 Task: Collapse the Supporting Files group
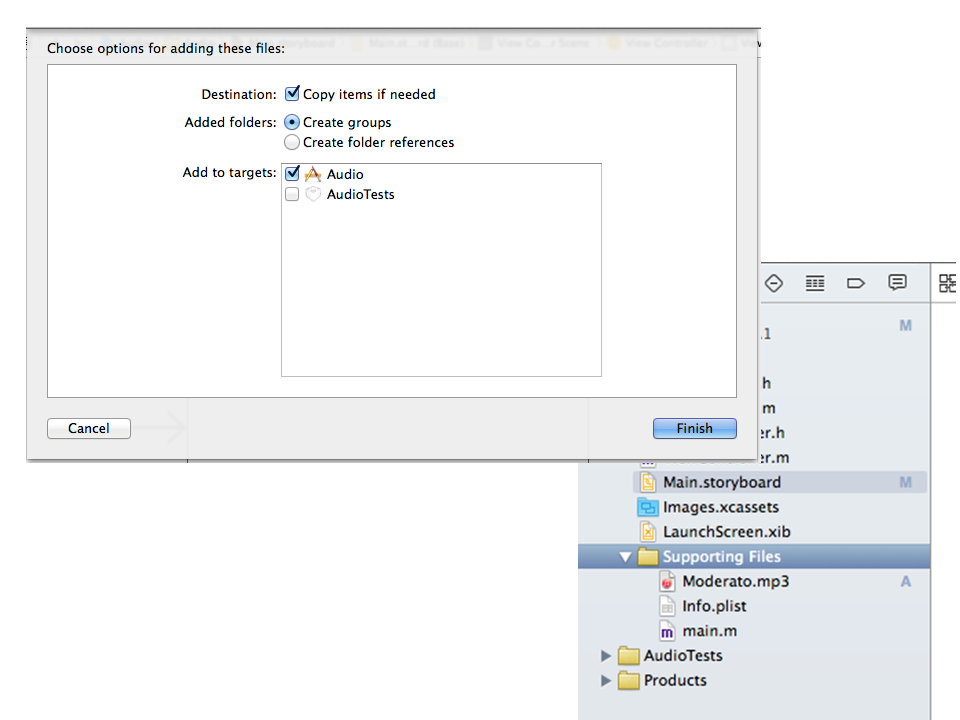point(626,557)
